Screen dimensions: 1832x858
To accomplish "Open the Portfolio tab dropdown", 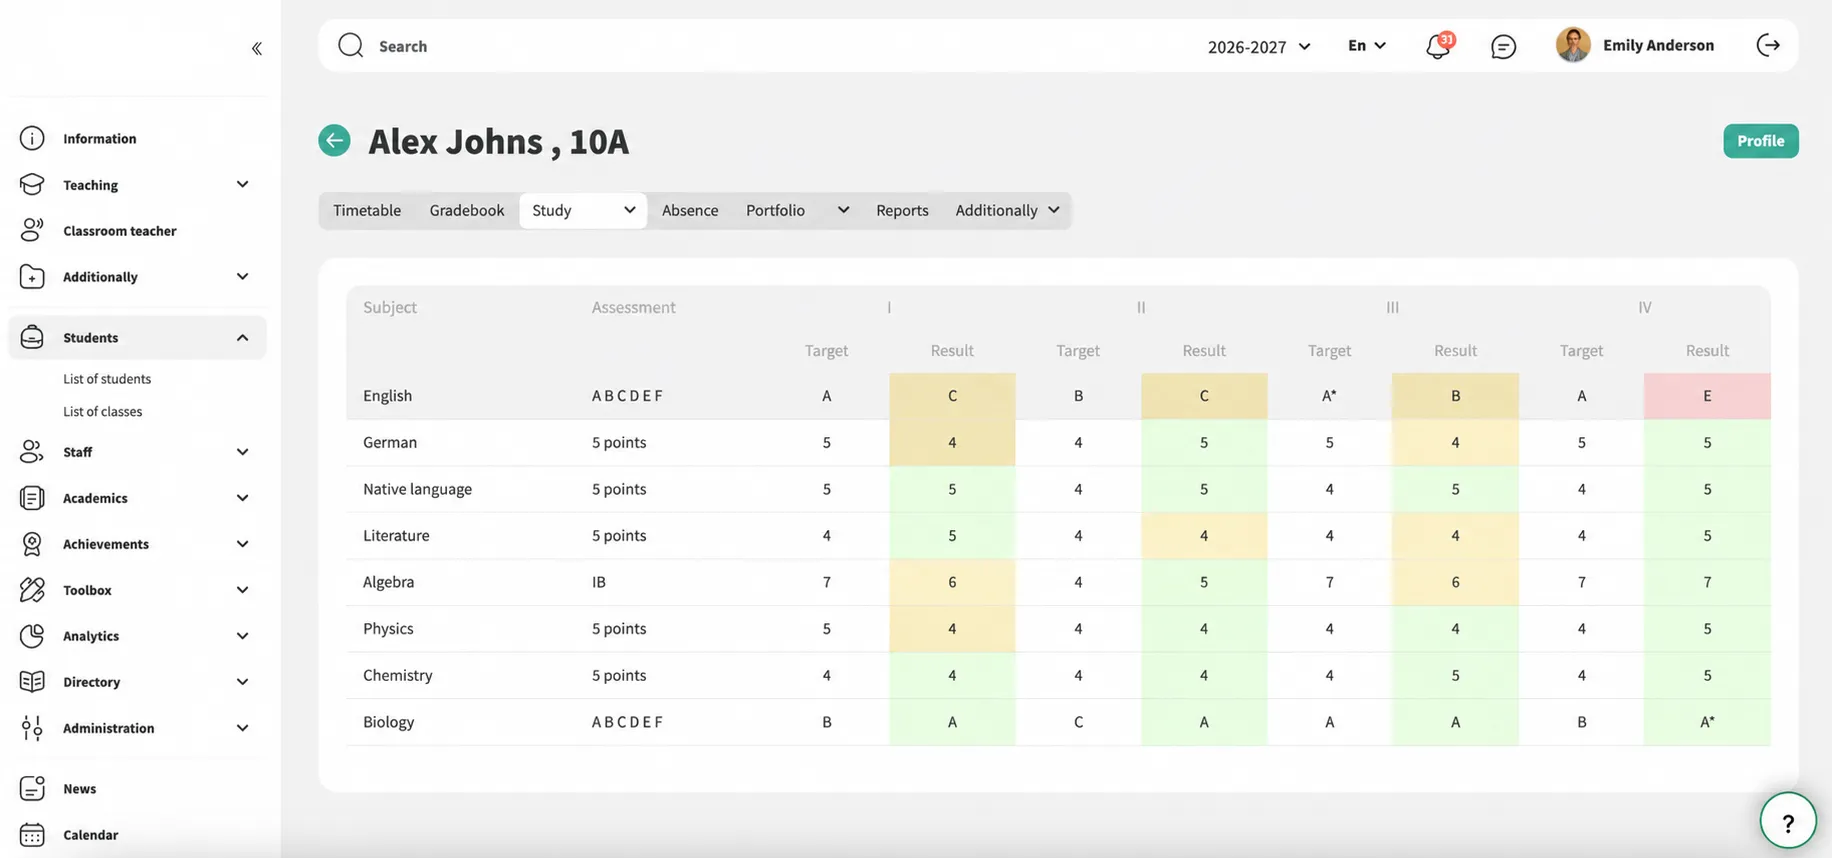I will coord(797,210).
